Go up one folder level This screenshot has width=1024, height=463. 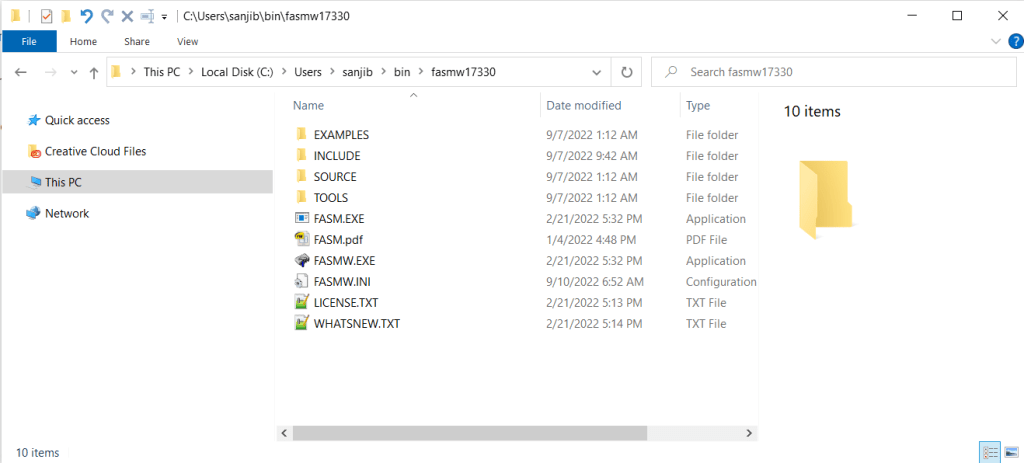(94, 72)
